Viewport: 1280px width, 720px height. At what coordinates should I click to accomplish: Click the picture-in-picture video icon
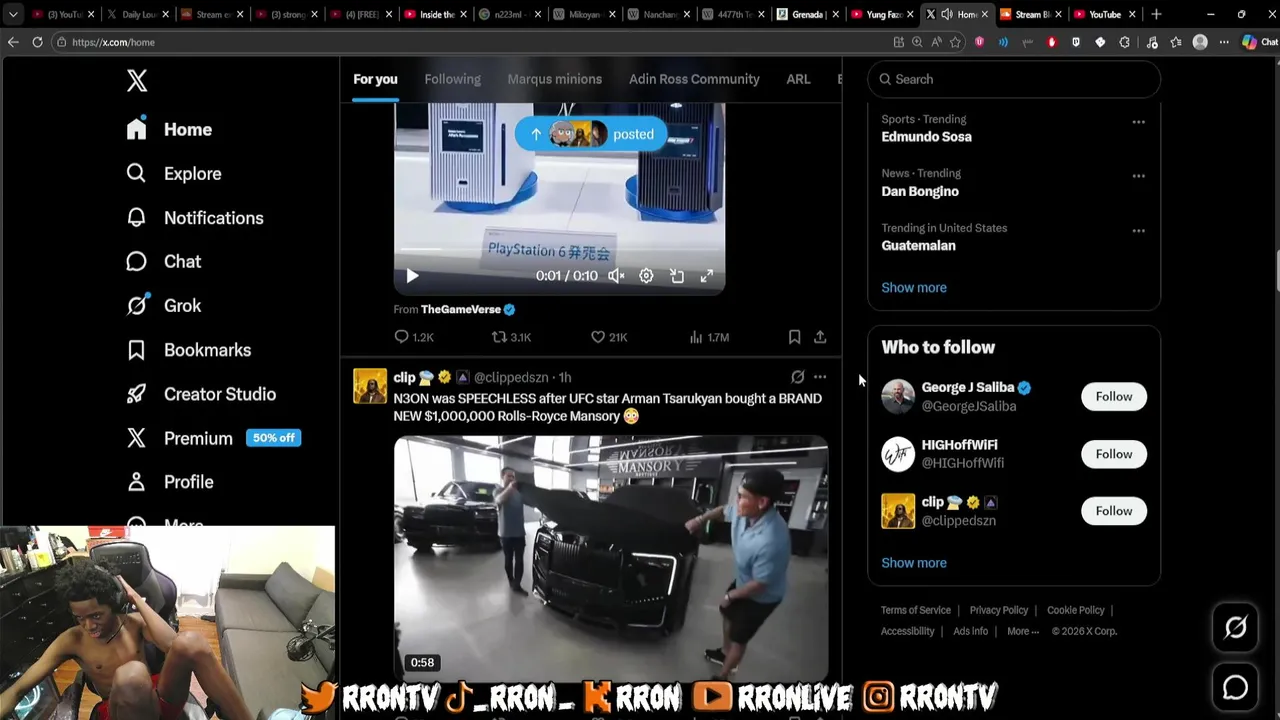point(677,276)
